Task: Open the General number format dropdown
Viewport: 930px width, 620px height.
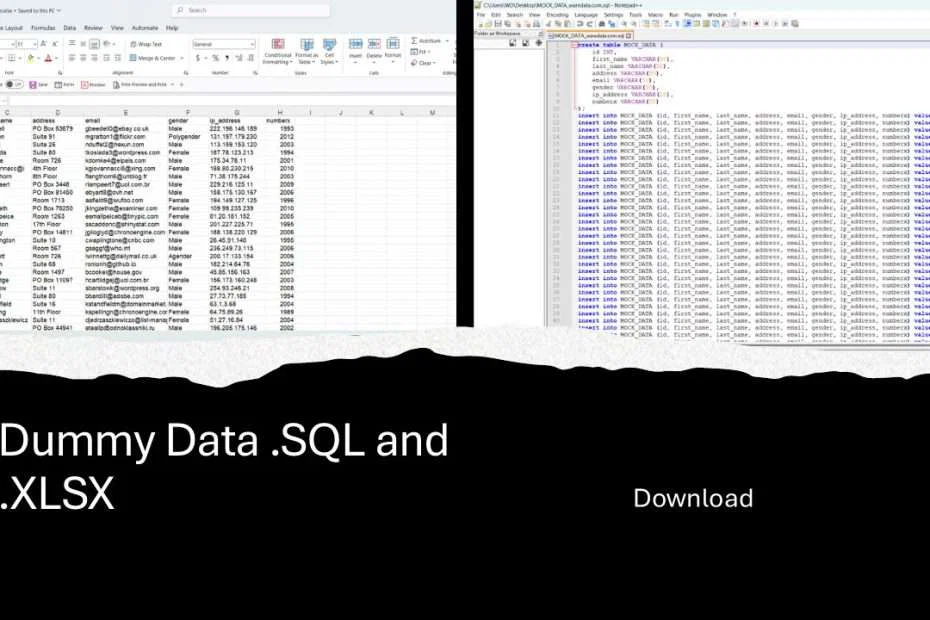Action: pos(222,44)
